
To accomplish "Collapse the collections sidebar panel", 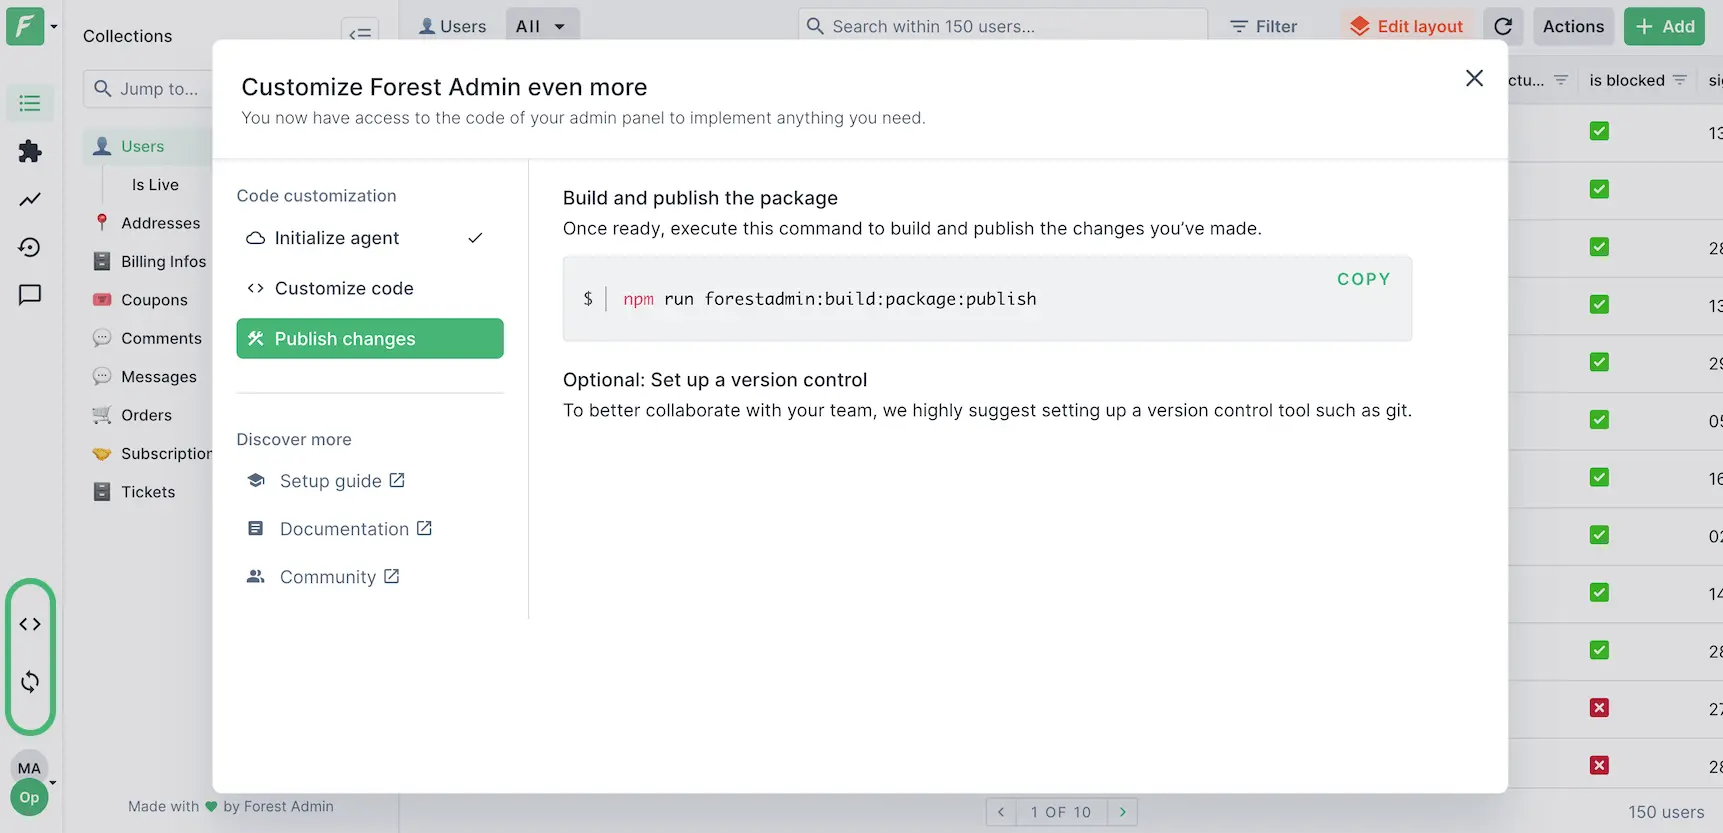I will point(360,33).
